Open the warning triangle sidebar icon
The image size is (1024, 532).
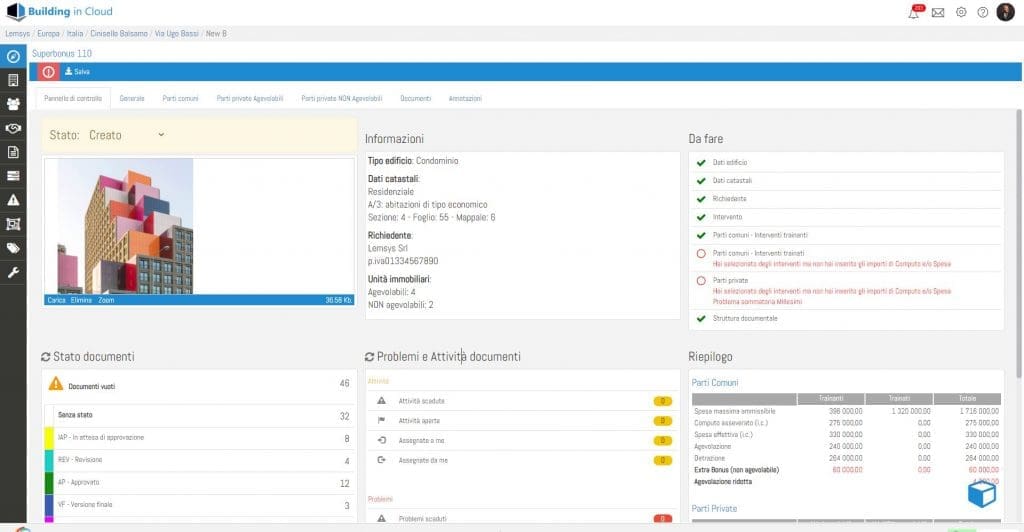point(13,200)
